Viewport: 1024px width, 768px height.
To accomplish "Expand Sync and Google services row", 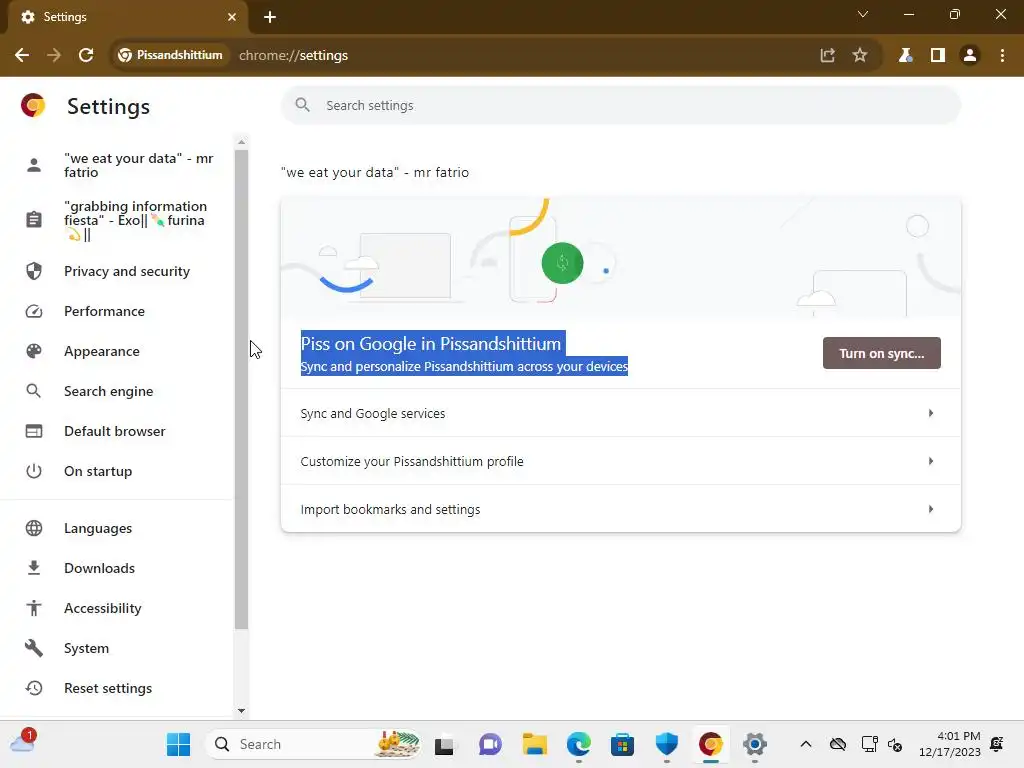I will pyautogui.click(x=620, y=413).
